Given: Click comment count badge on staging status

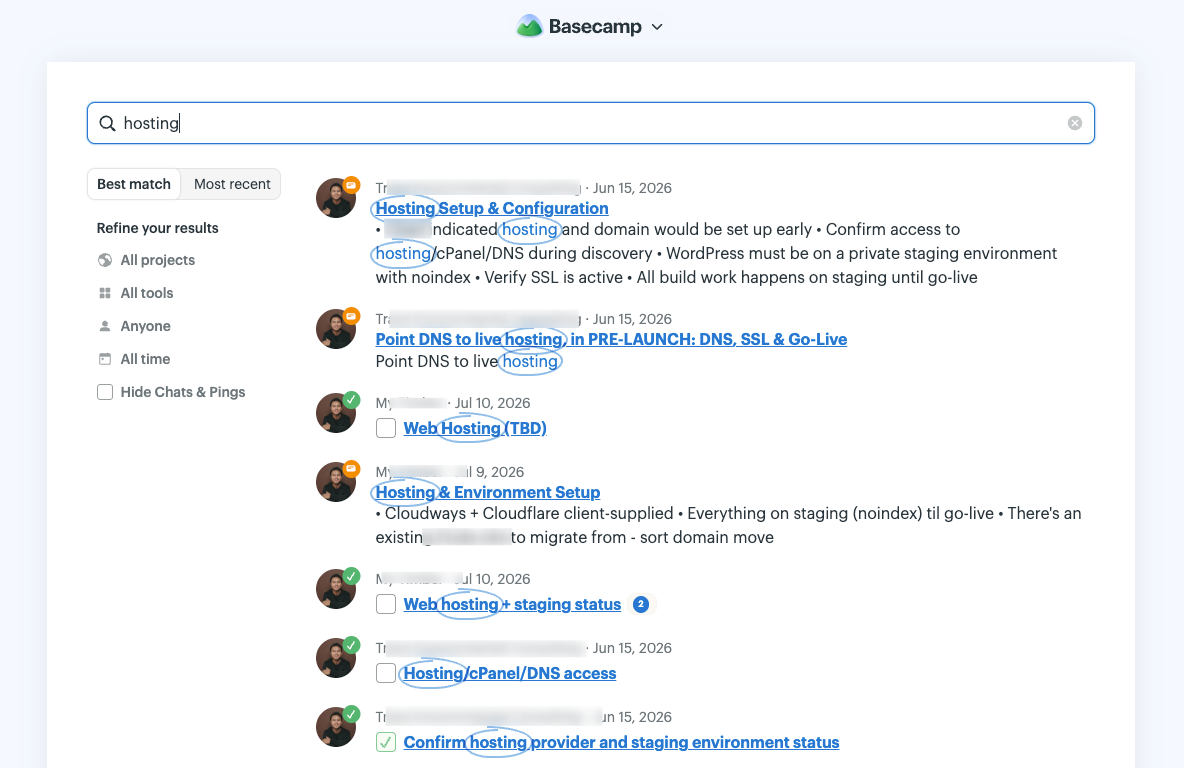Looking at the screenshot, I should [x=641, y=604].
